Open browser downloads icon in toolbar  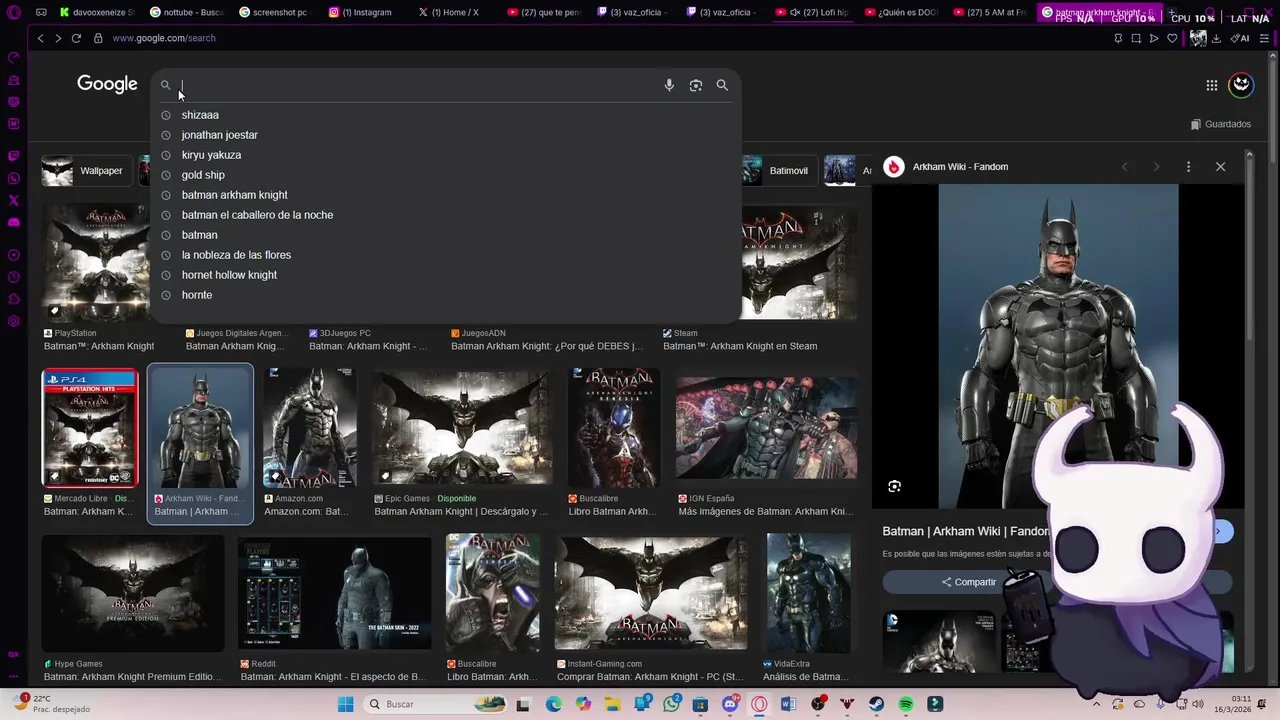(1216, 38)
